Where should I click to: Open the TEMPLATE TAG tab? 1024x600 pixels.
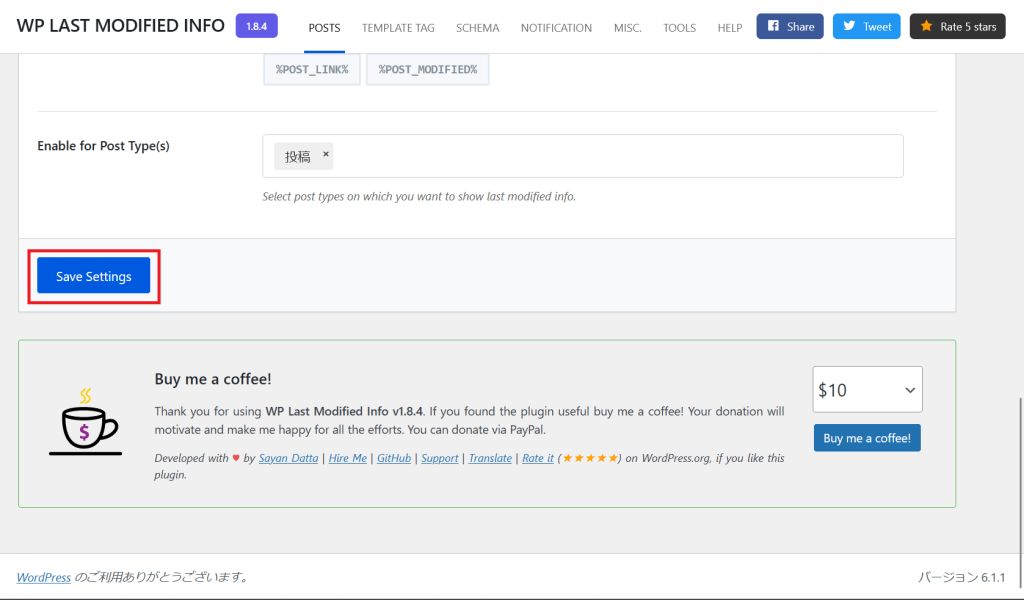398,27
